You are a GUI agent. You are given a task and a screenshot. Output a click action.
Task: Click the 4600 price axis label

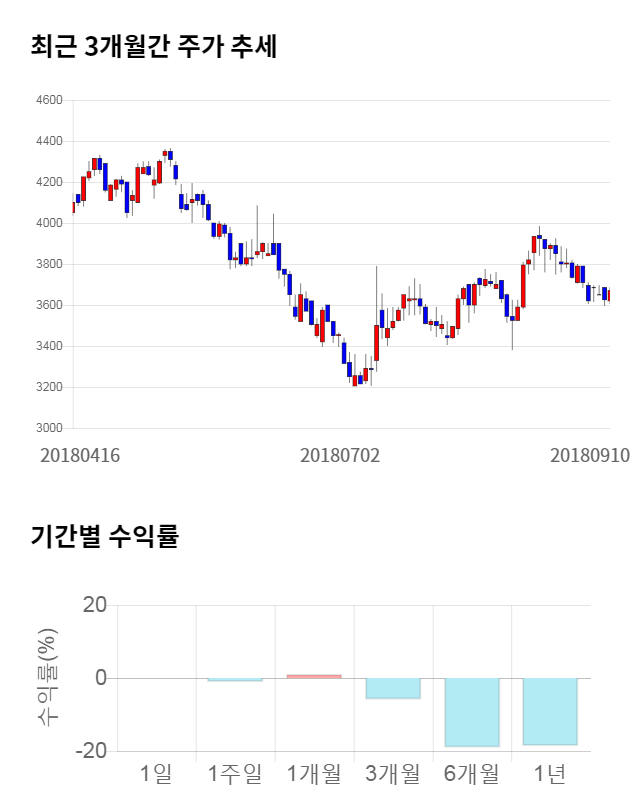[50, 100]
